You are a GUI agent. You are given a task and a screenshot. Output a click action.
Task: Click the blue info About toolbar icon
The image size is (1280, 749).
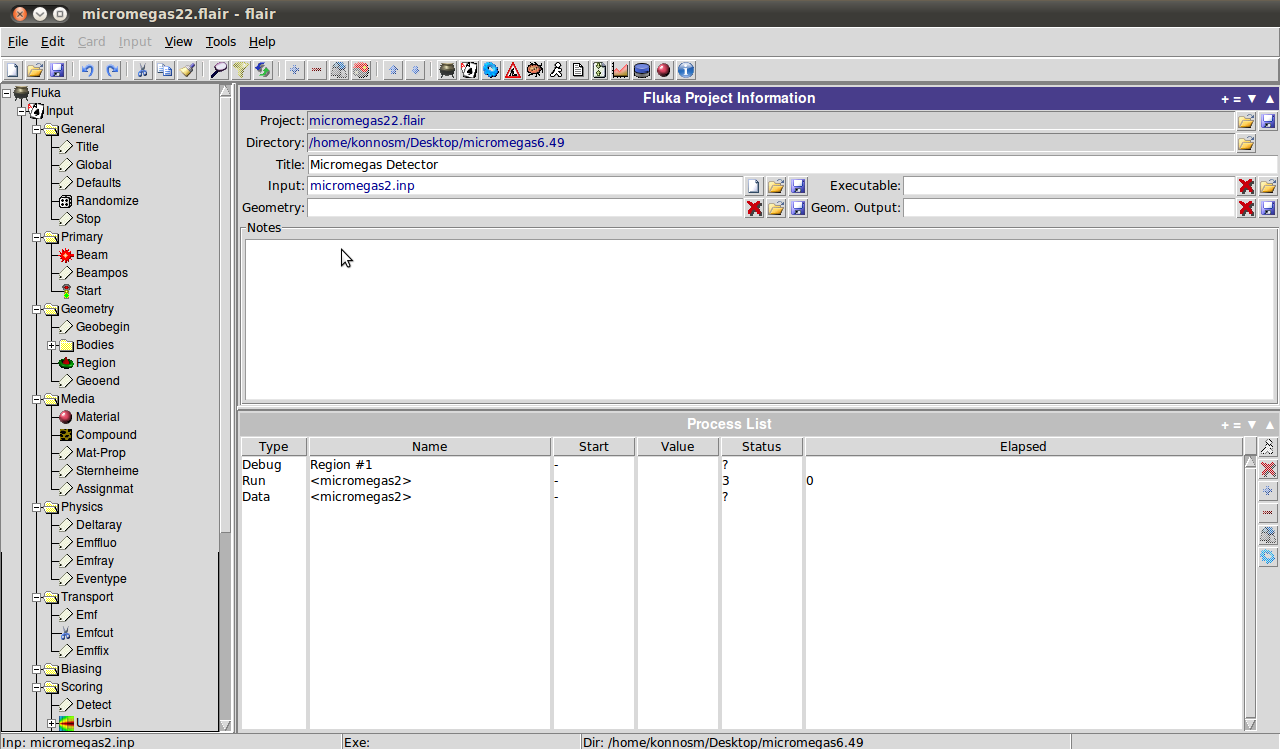tap(686, 70)
